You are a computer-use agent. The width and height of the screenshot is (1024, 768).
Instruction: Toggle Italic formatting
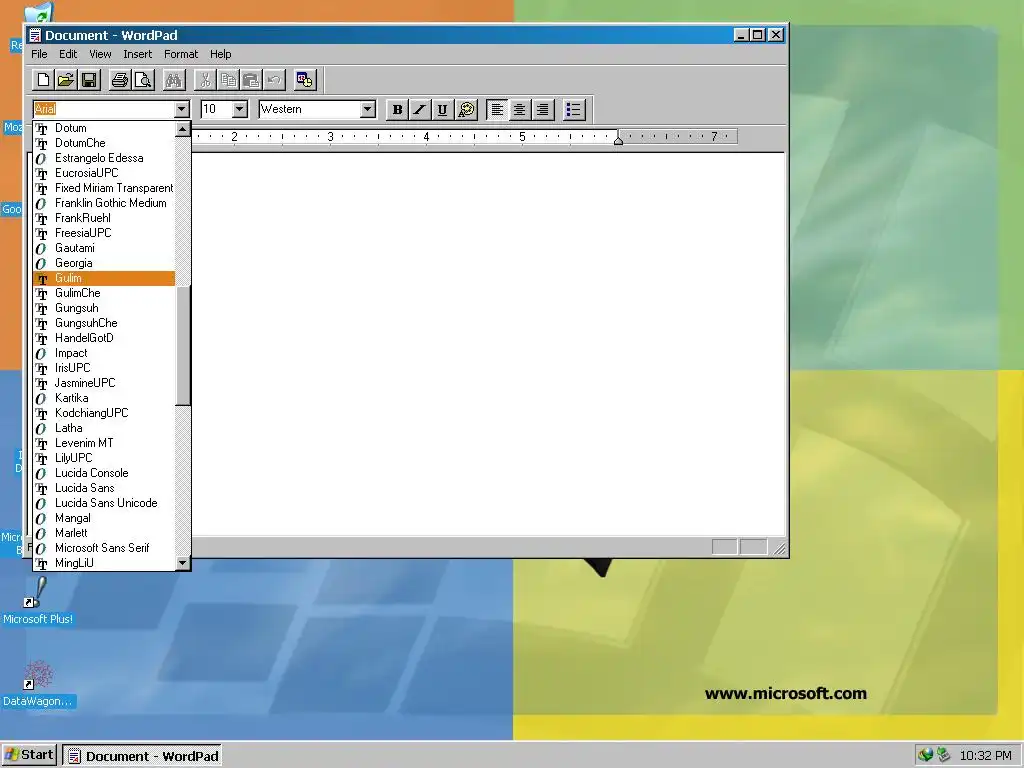(420, 109)
